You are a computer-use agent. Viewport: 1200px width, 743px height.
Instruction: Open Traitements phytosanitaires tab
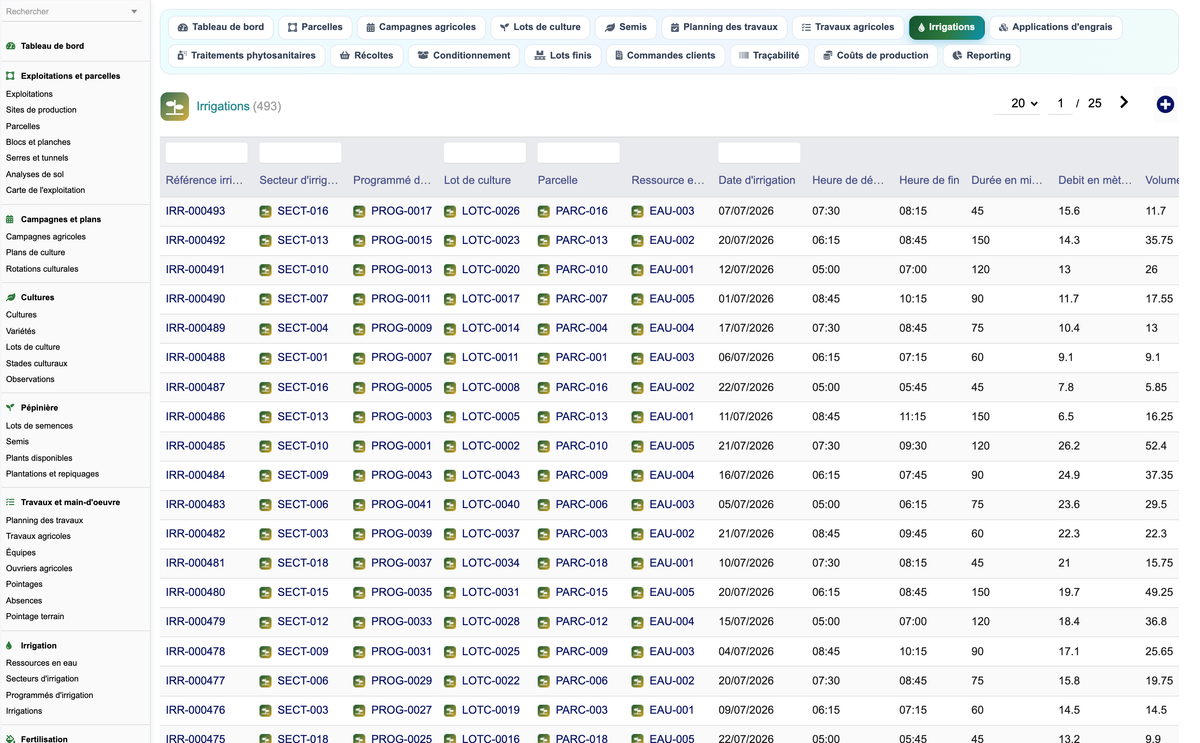point(246,55)
